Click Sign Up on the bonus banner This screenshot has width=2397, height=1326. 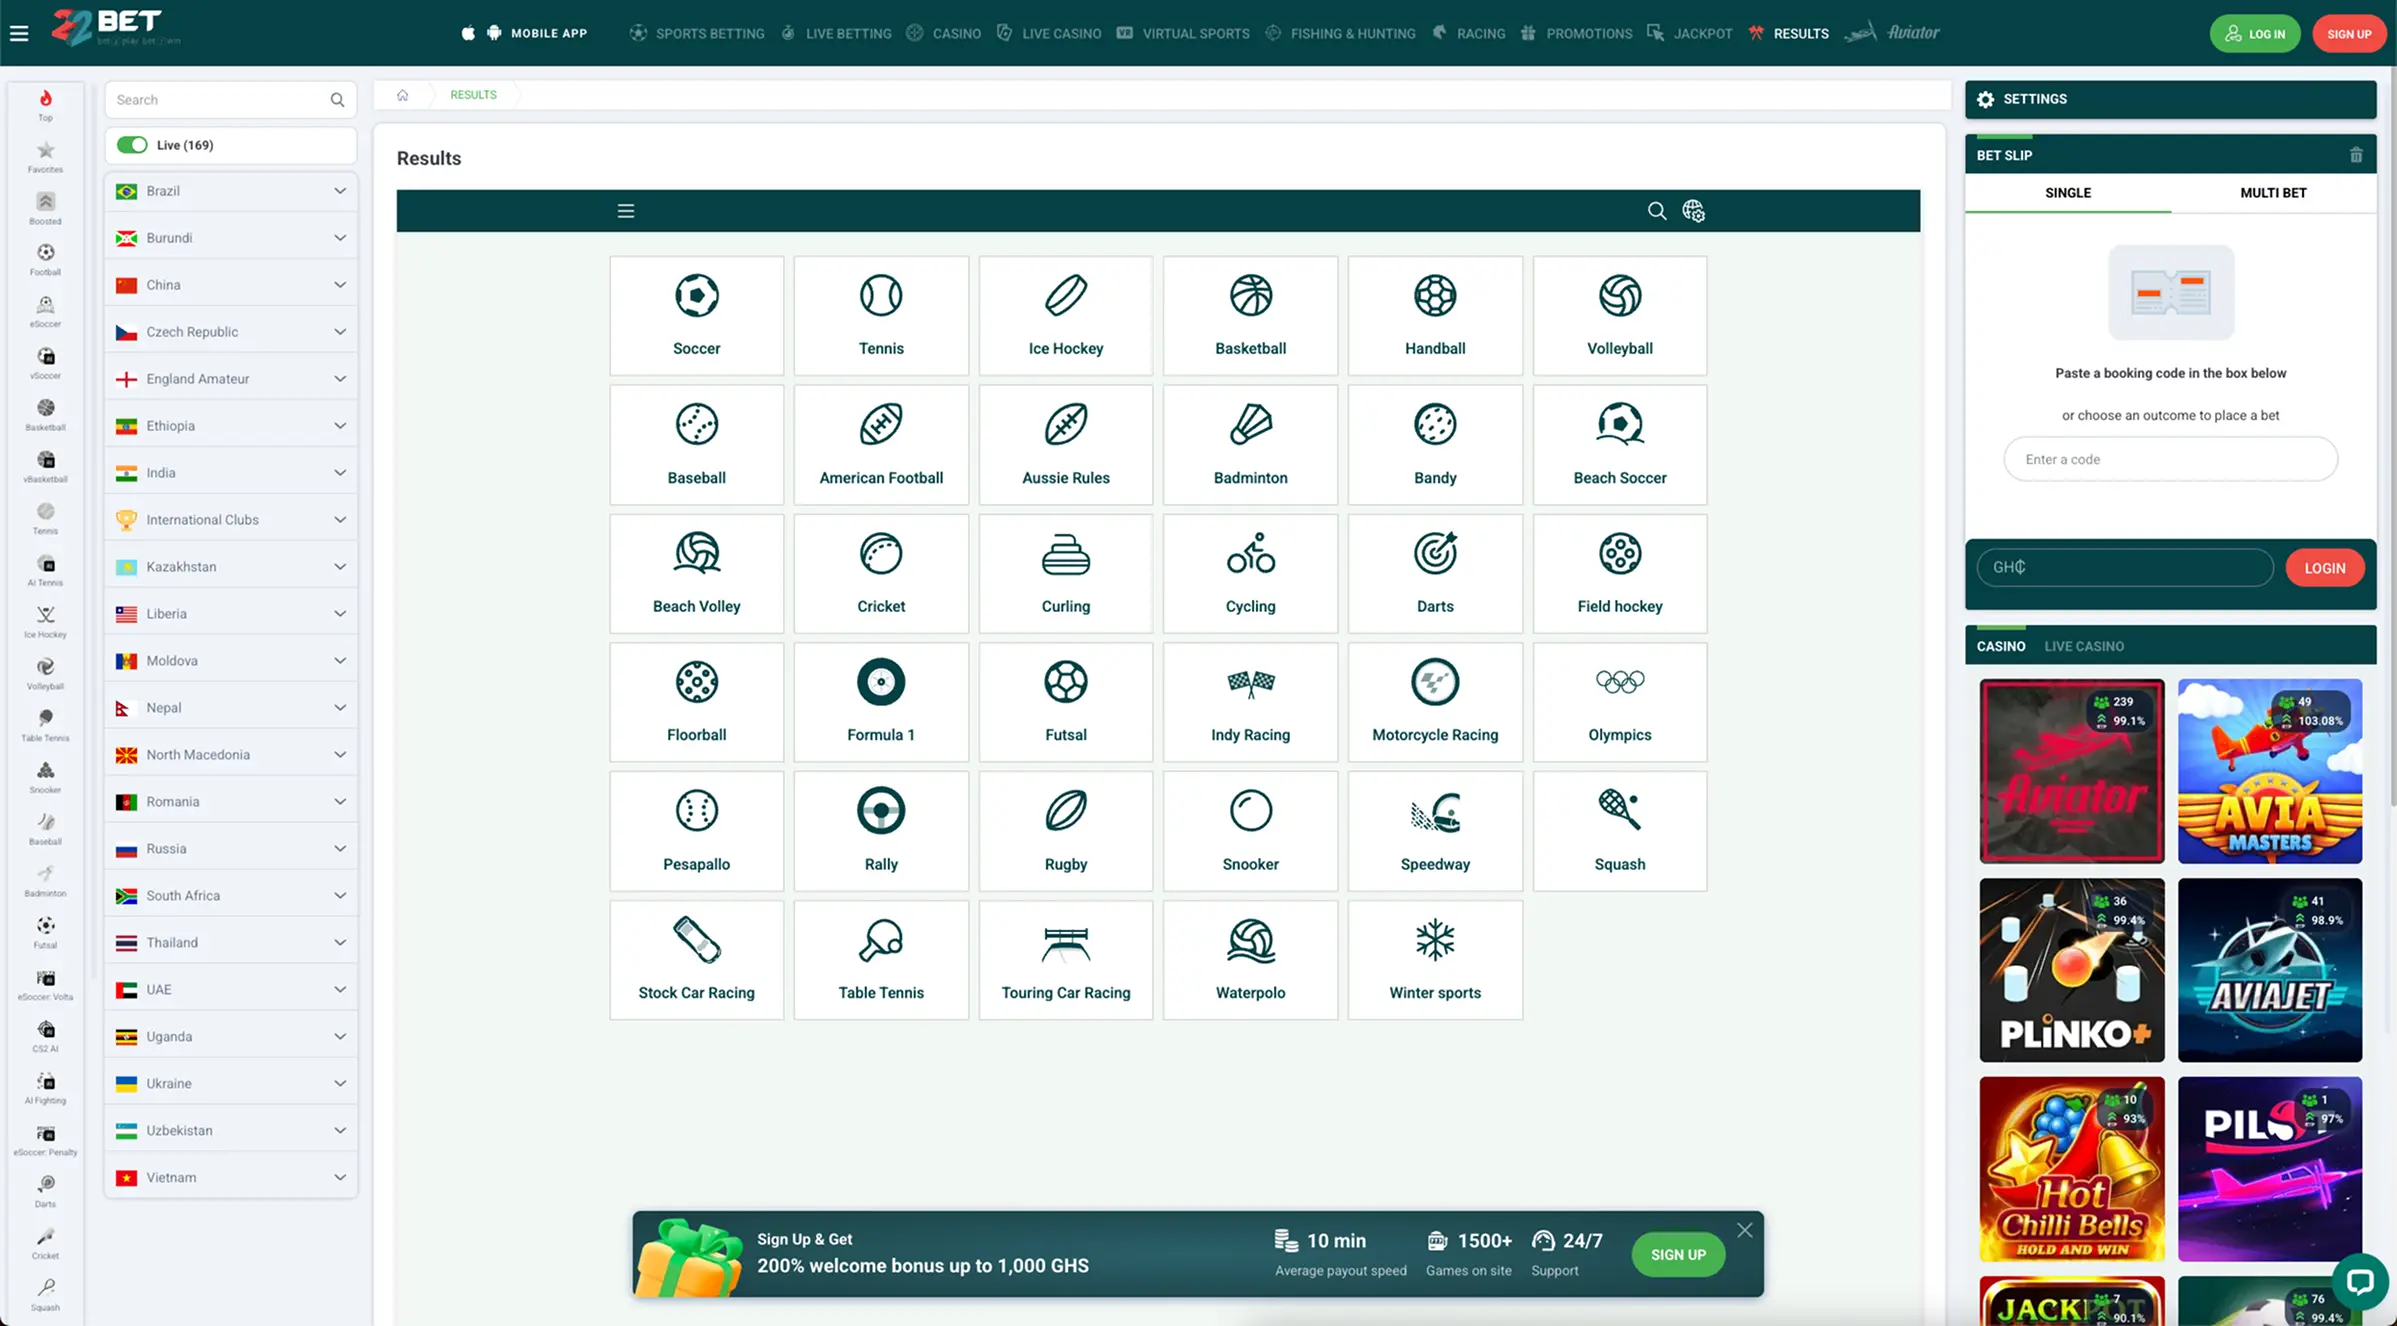(1678, 1255)
